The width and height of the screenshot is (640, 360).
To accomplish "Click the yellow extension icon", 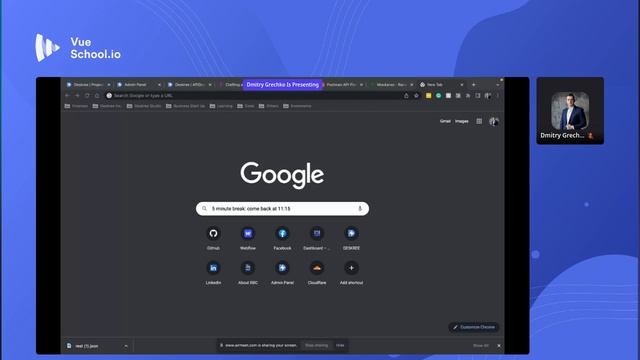I will (428, 96).
